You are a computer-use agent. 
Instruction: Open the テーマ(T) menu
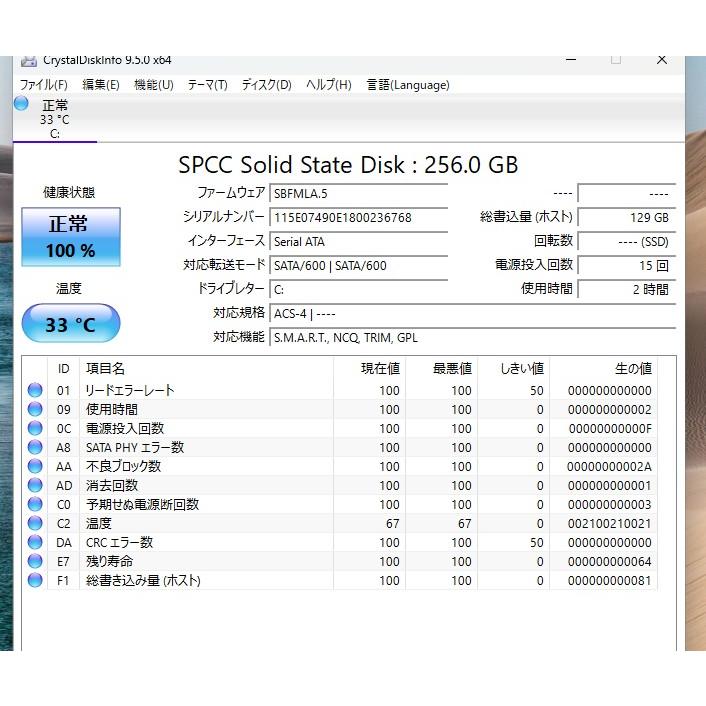pyautogui.click(x=208, y=85)
